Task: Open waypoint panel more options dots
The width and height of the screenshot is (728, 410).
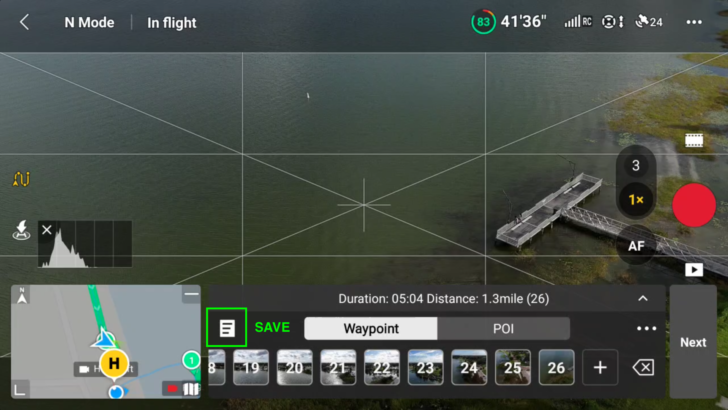Action: point(646,328)
